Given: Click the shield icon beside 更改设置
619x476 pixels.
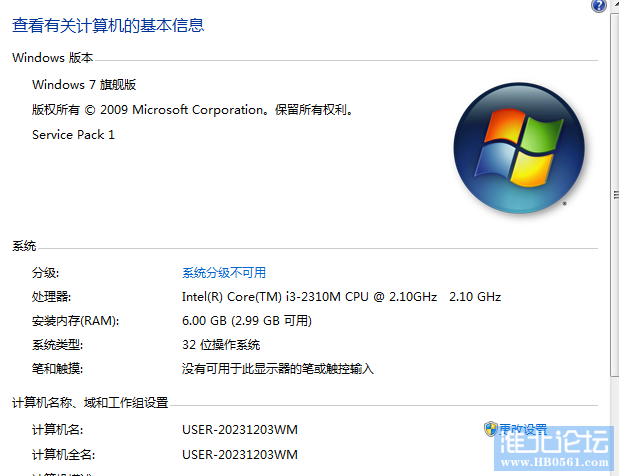Looking at the screenshot, I should pyautogui.click(x=491, y=429).
